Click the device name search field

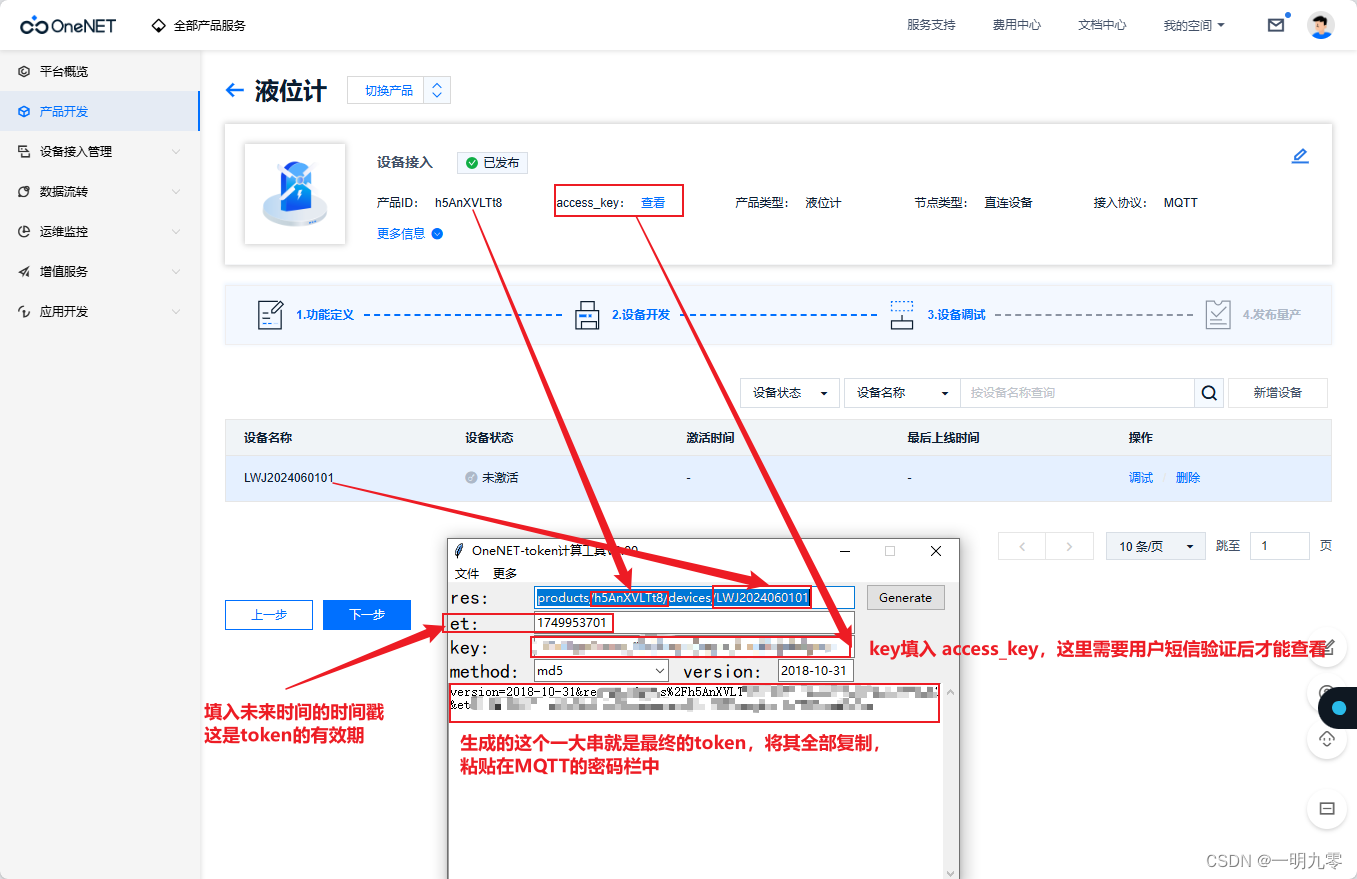pyautogui.click(x=1077, y=393)
